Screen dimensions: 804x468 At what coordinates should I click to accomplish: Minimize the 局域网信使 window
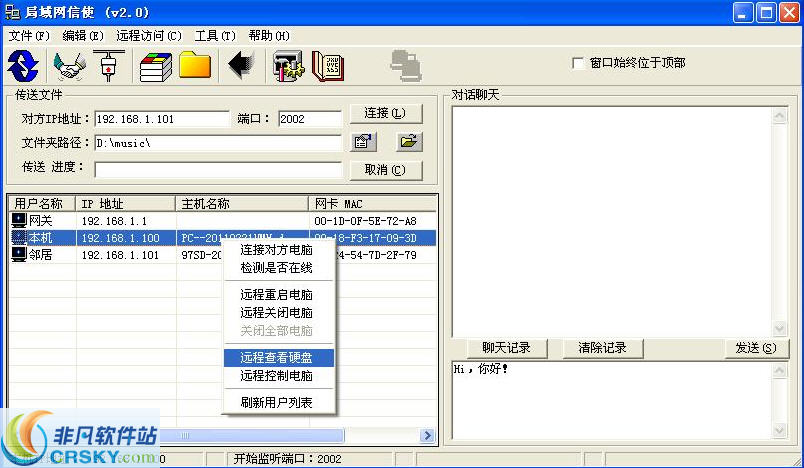tap(743, 13)
